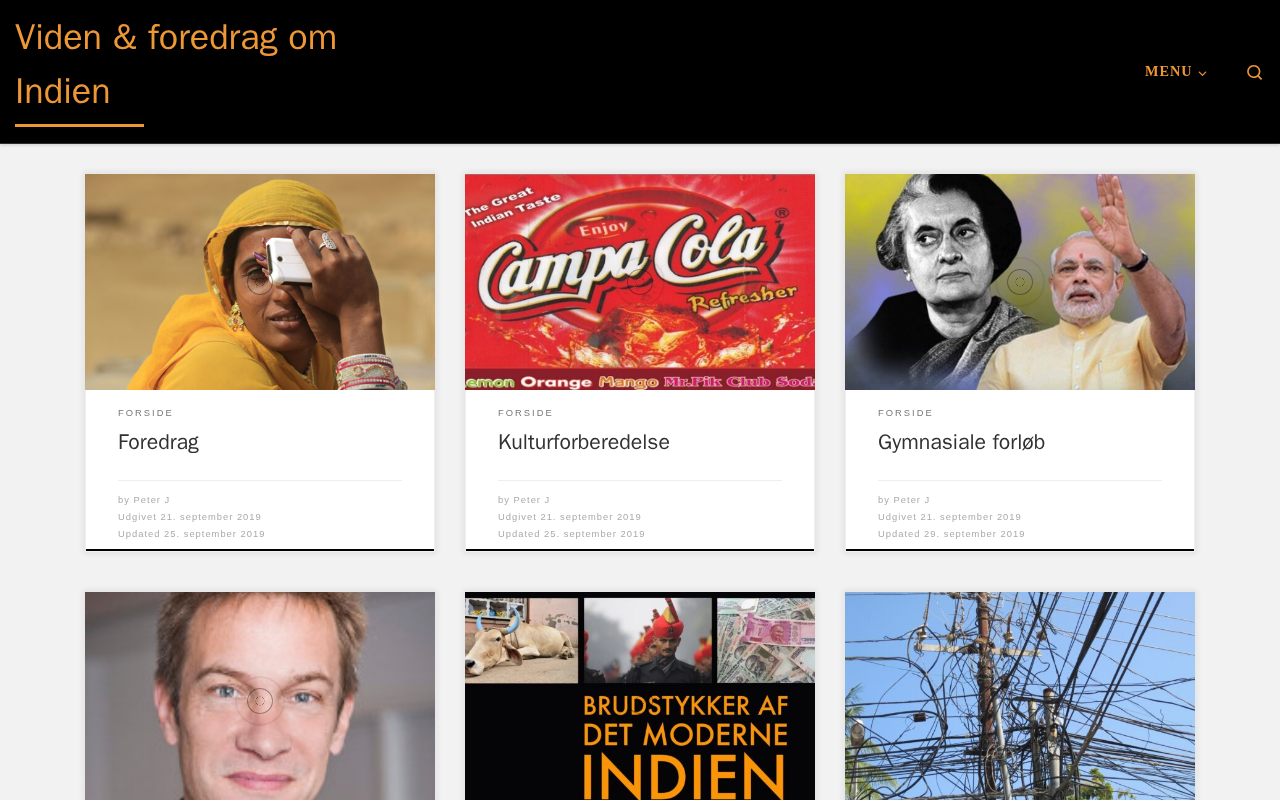The height and width of the screenshot is (800, 1280).
Task: Select the FORSIDE category above Foredrag
Action: click(x=146, y=413)
